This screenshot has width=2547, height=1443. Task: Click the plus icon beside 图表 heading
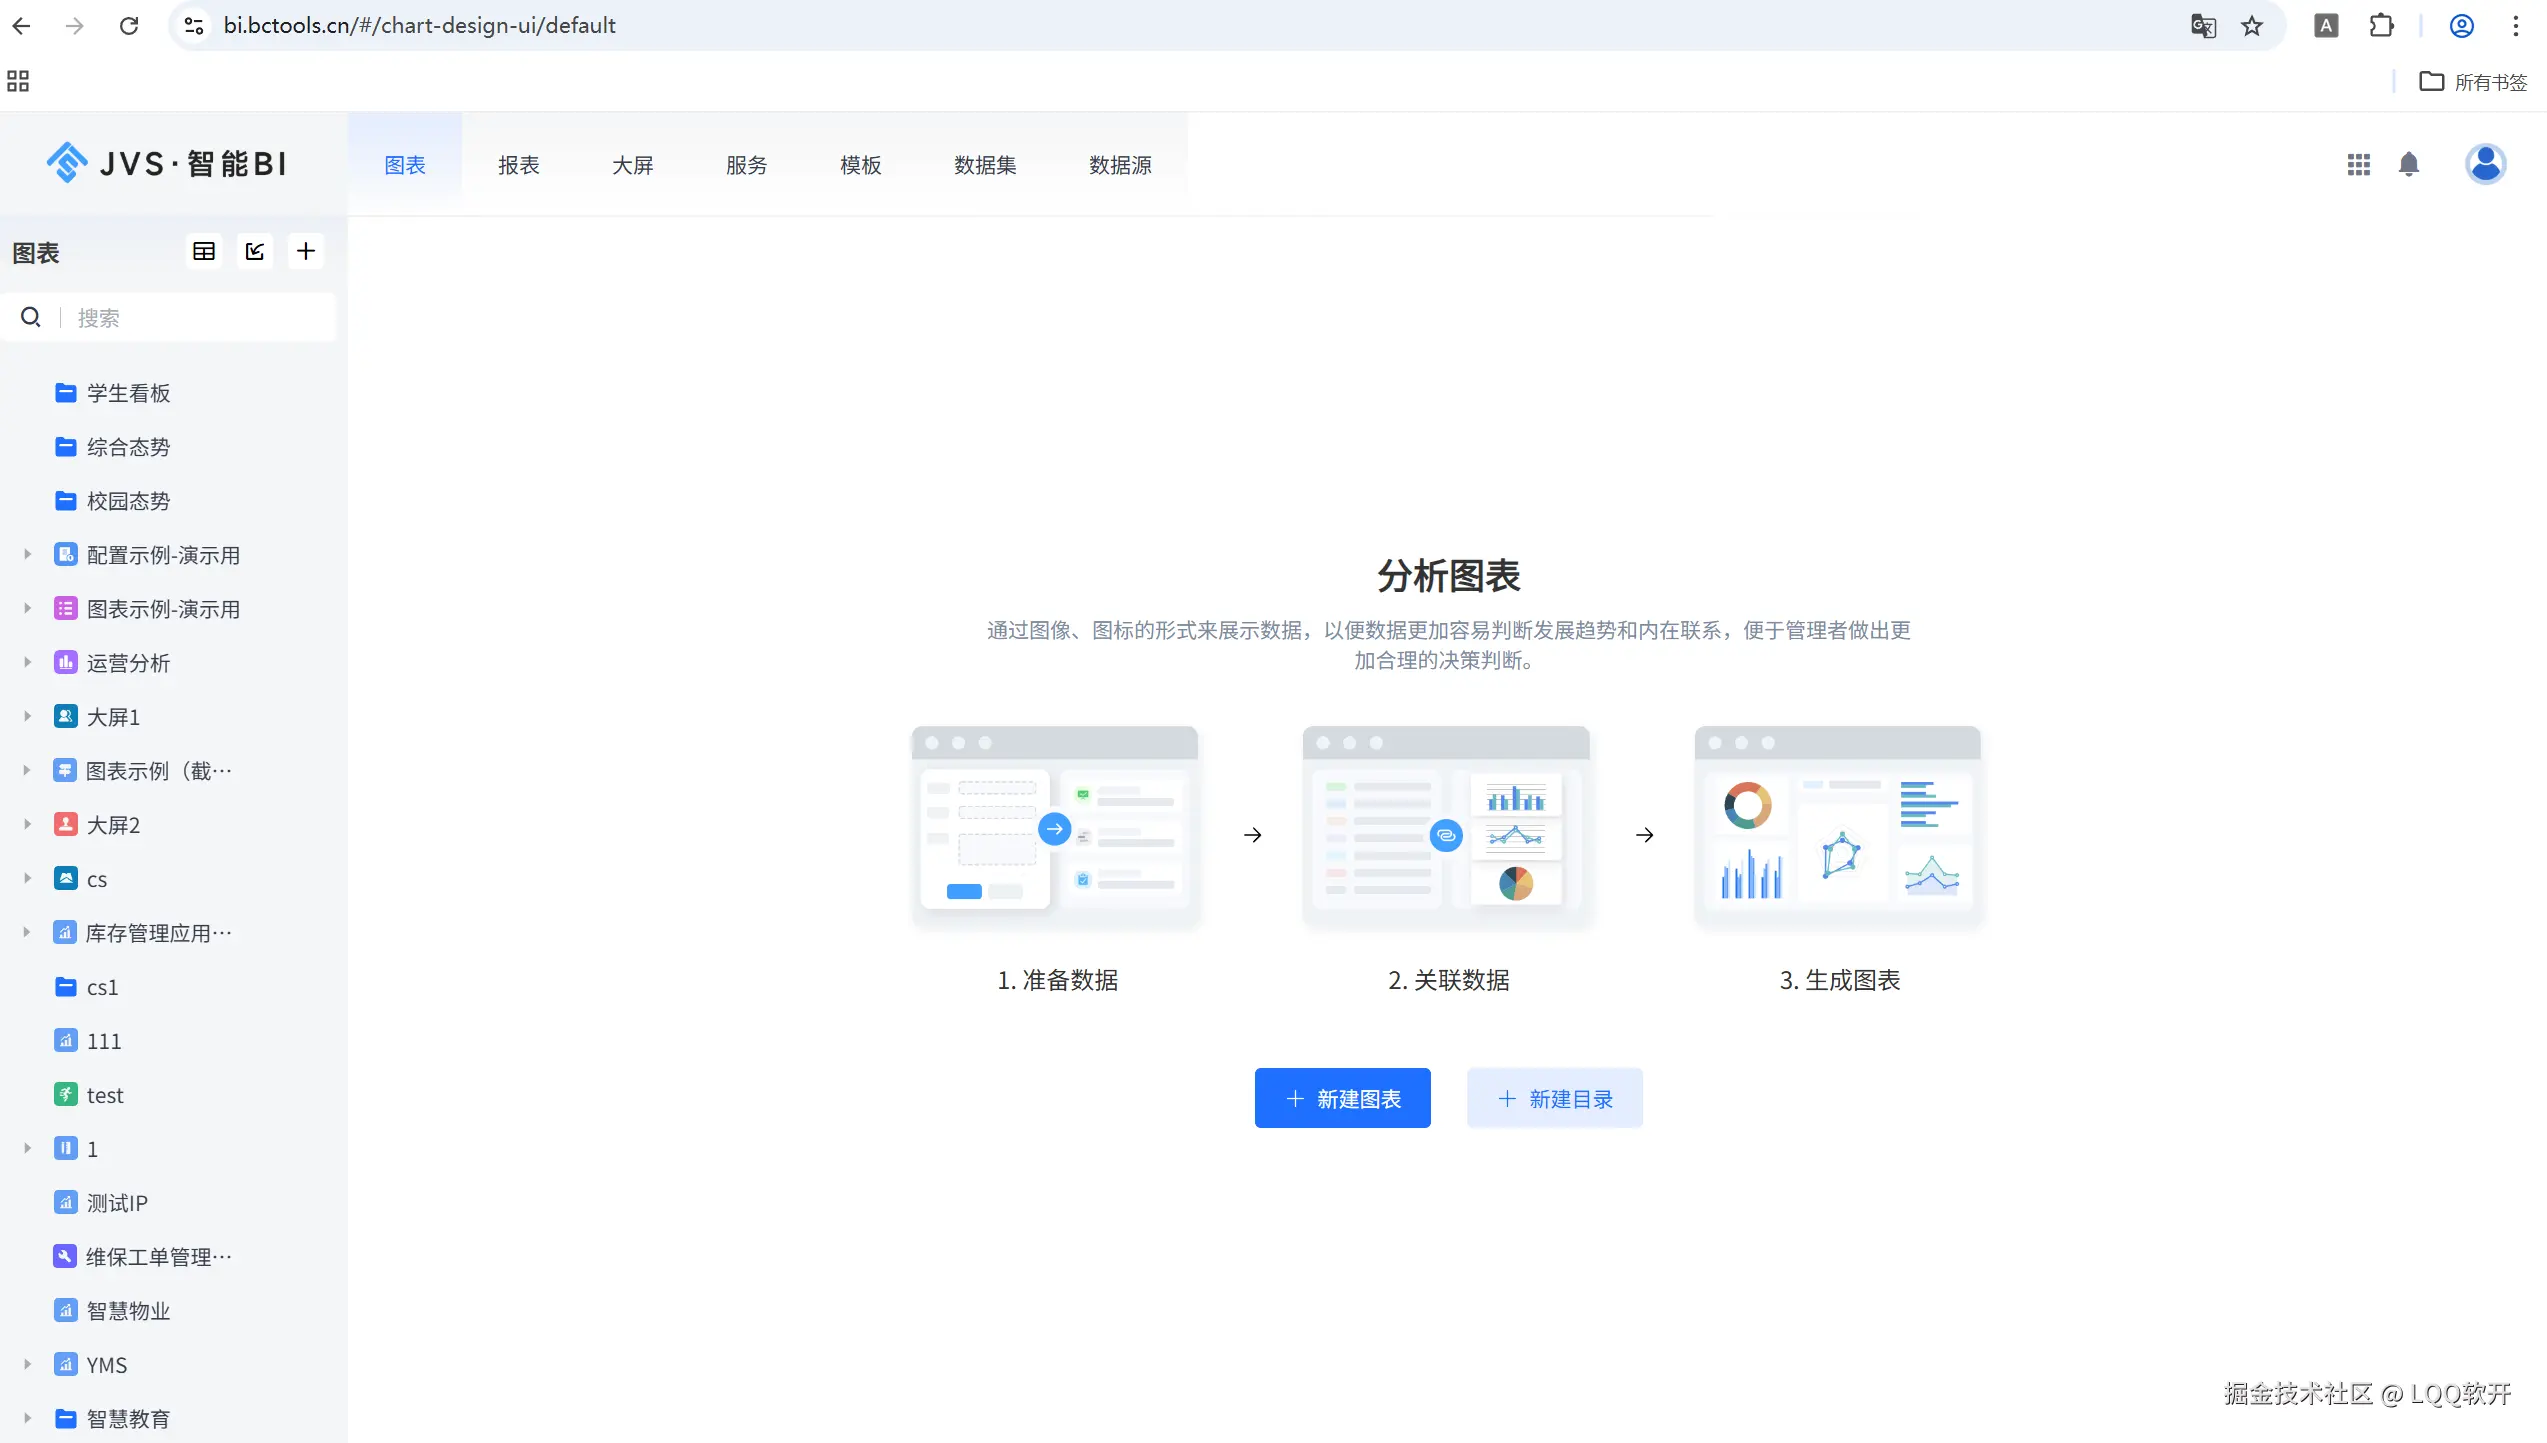pos(306,251)
